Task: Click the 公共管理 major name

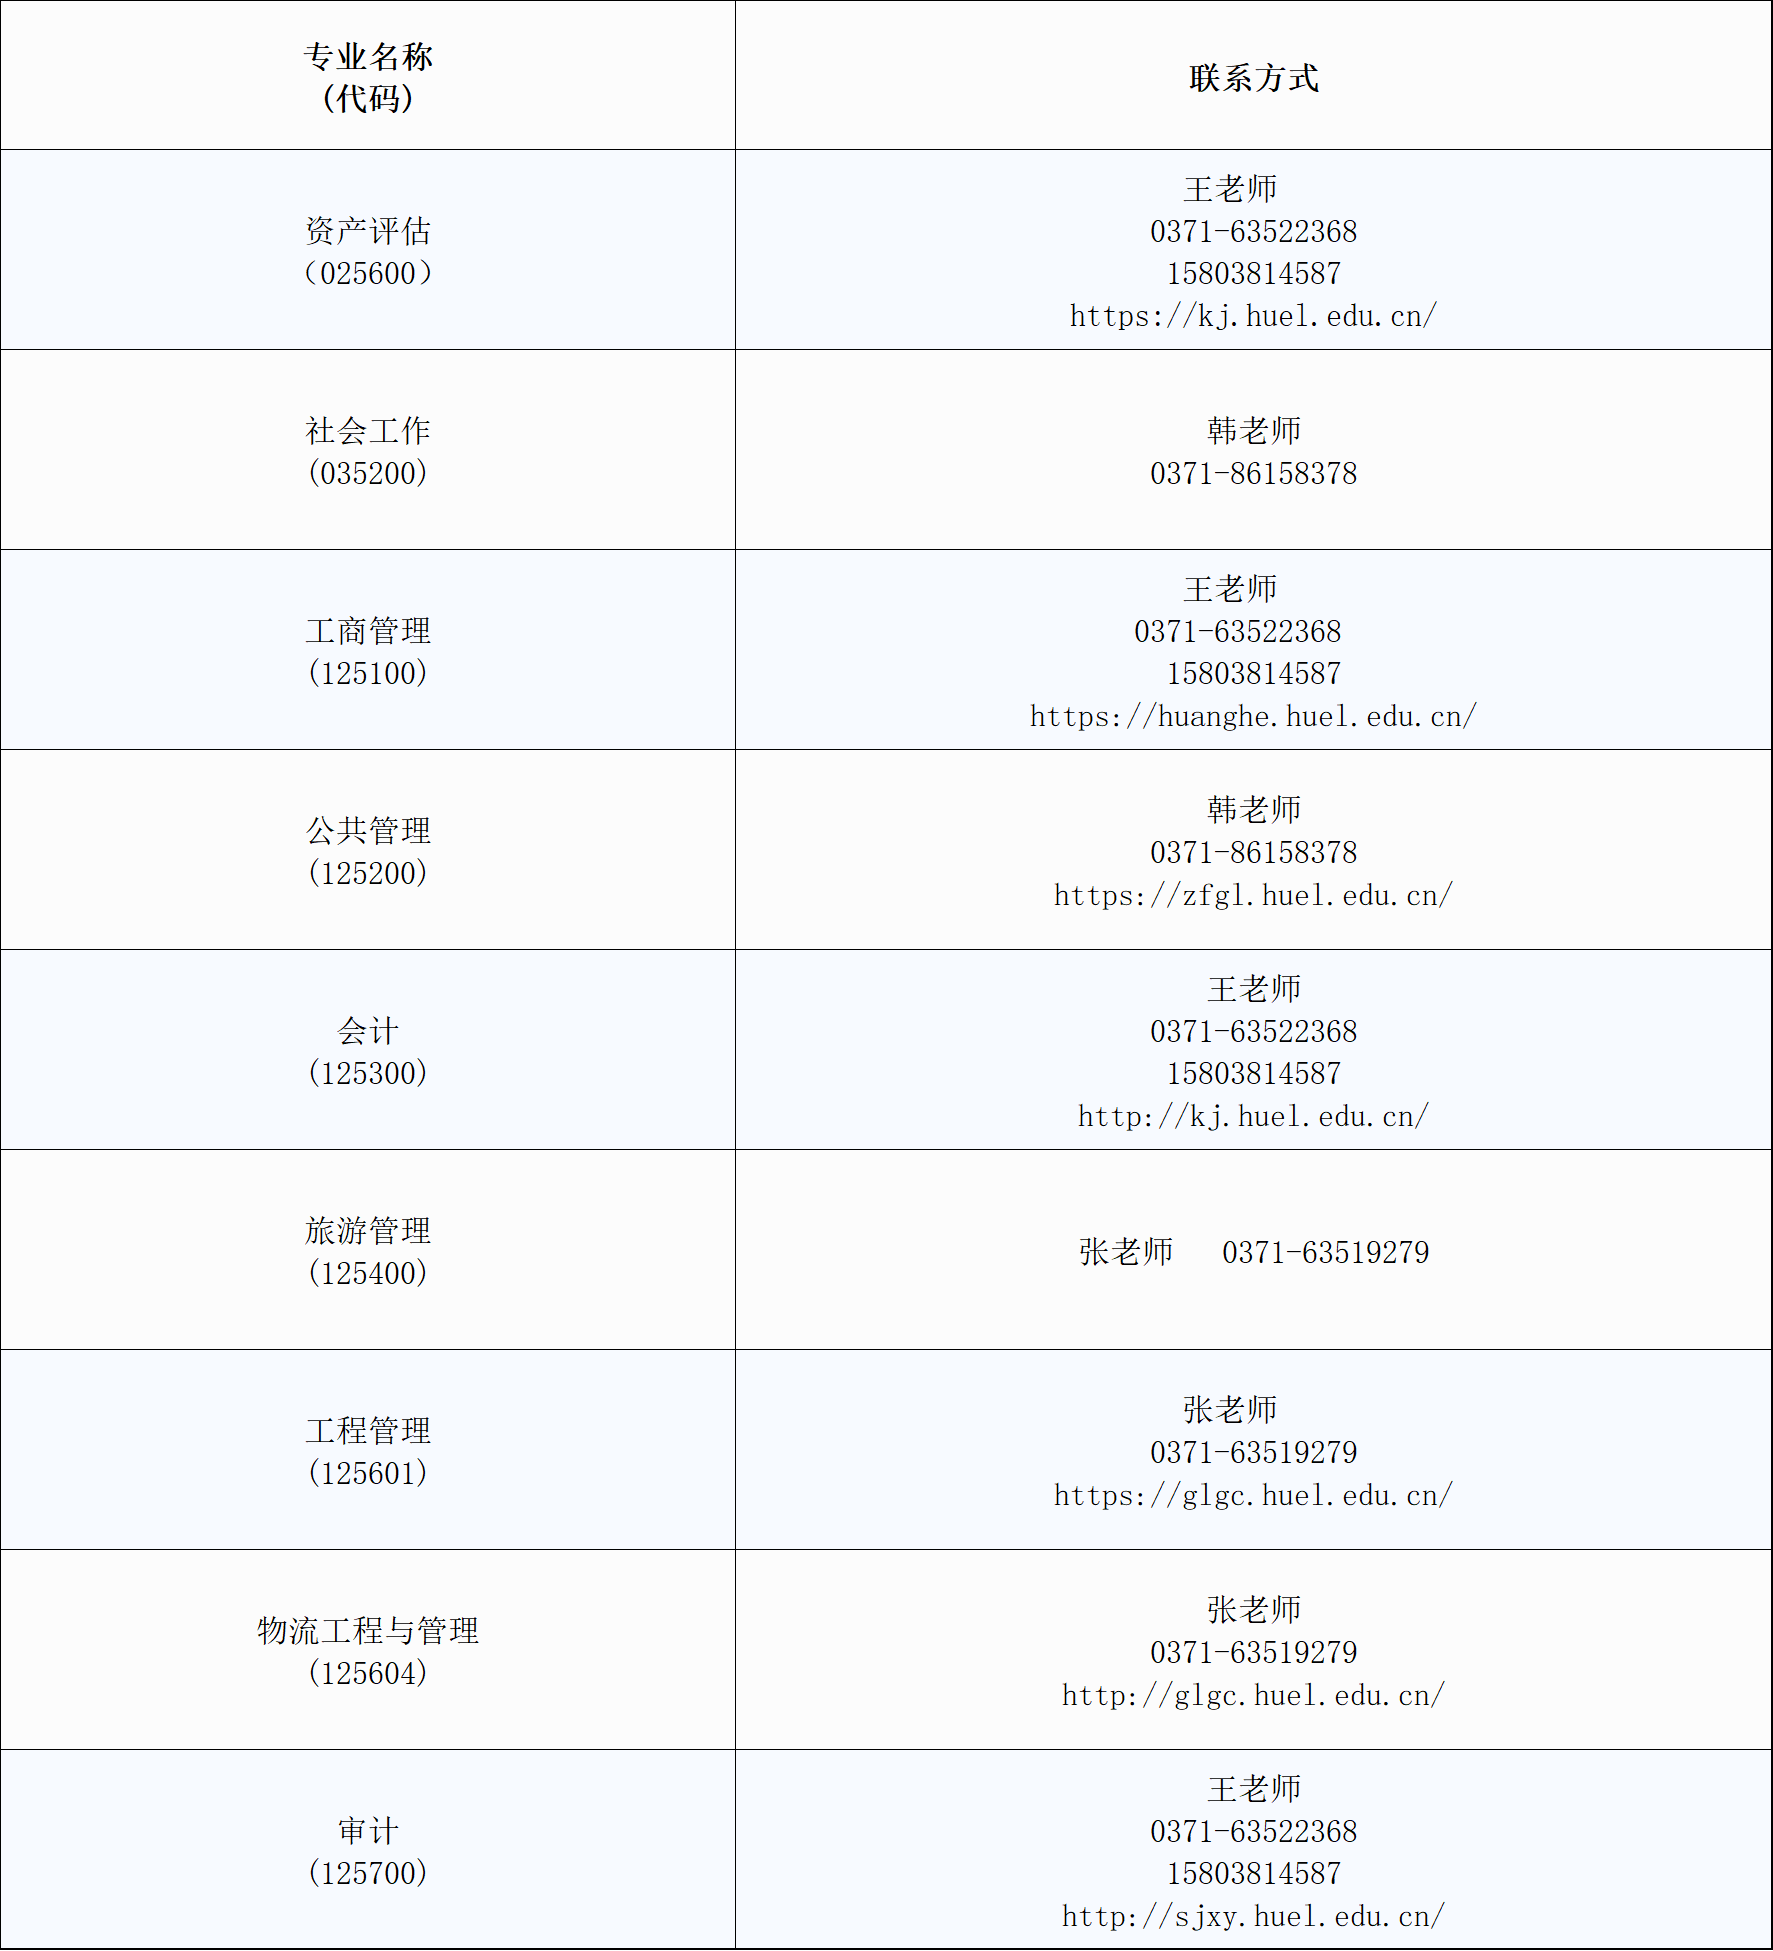Action: tap(368, 831)
